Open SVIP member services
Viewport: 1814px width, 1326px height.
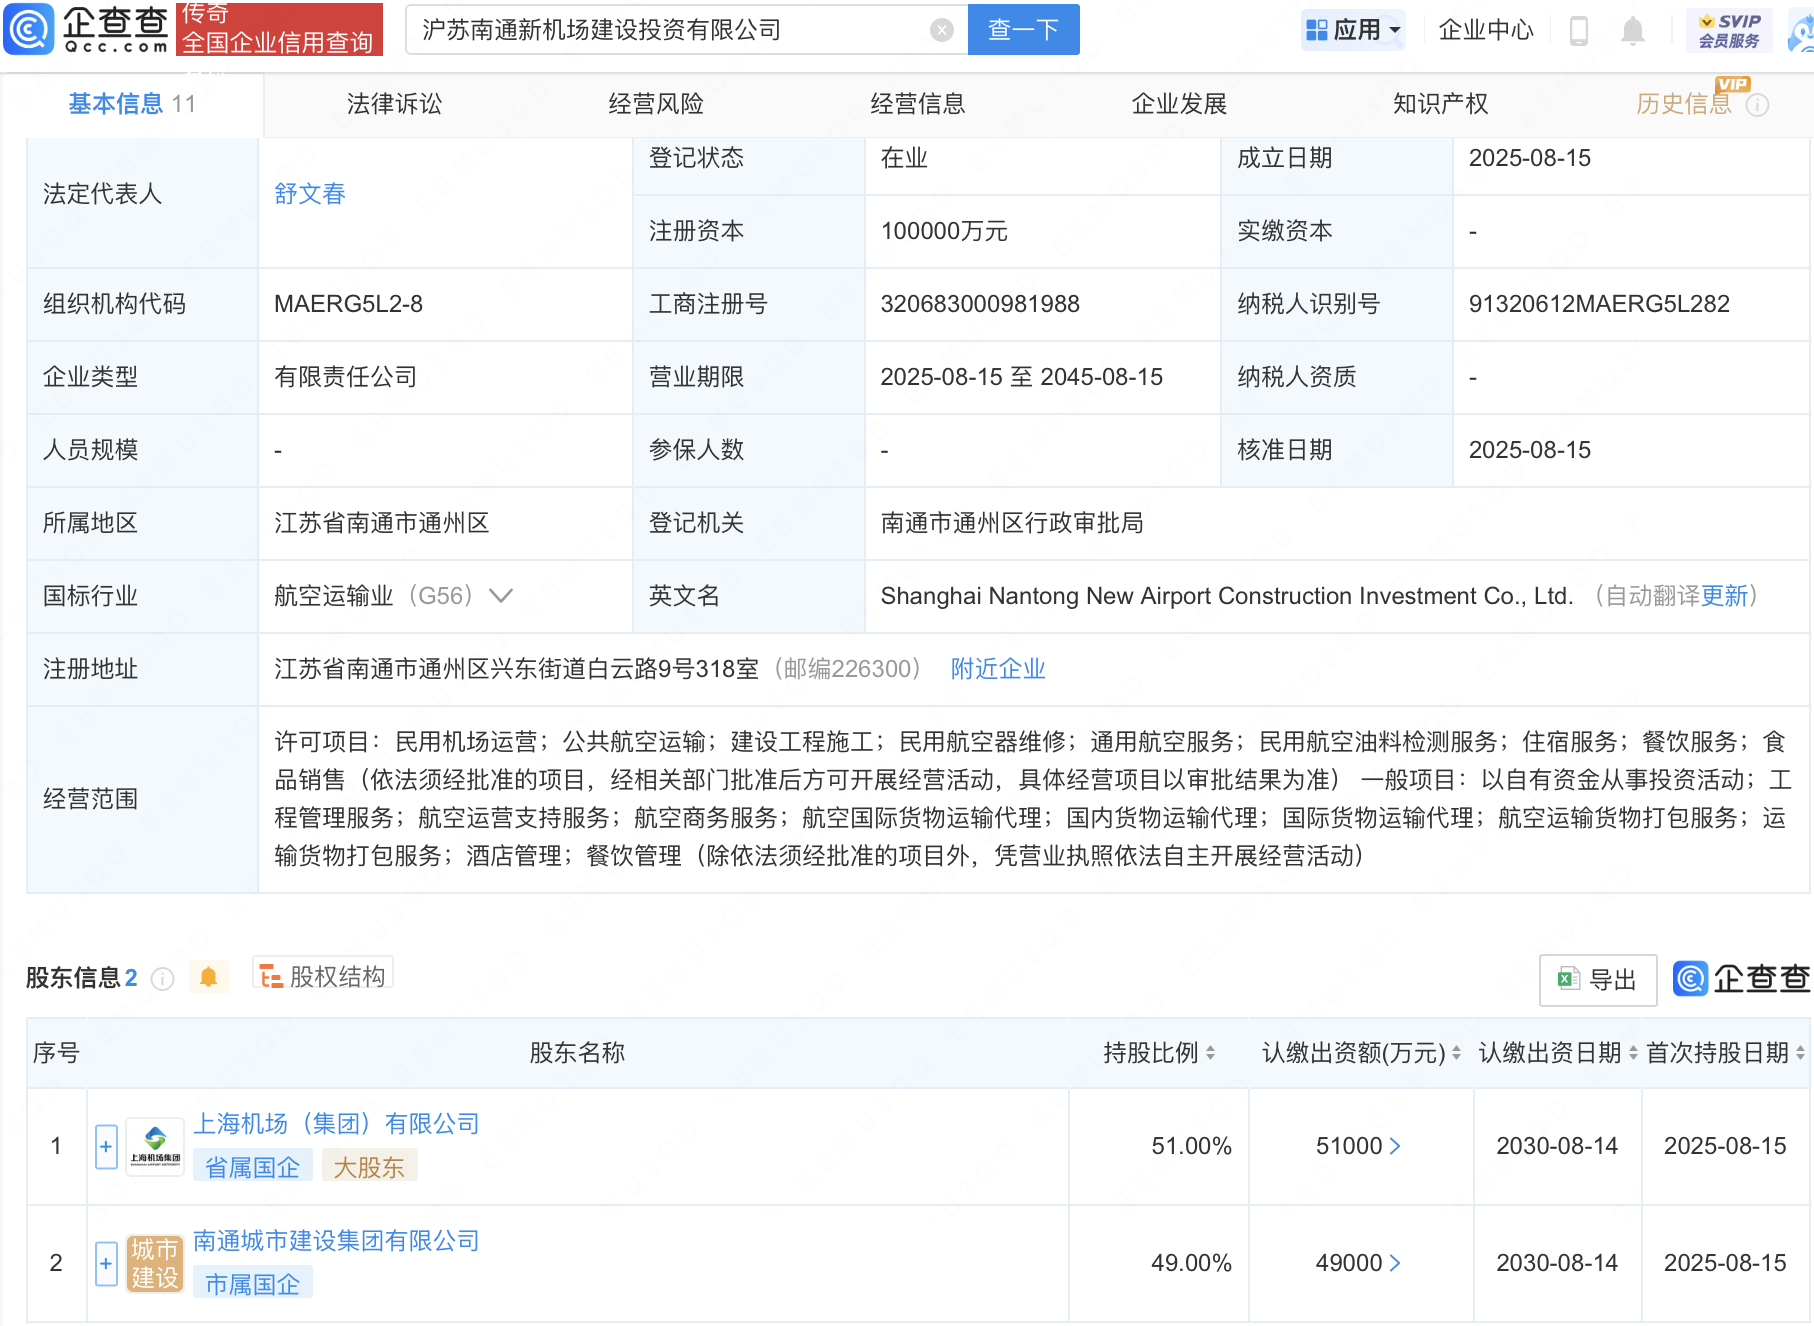coord(1728,31)
